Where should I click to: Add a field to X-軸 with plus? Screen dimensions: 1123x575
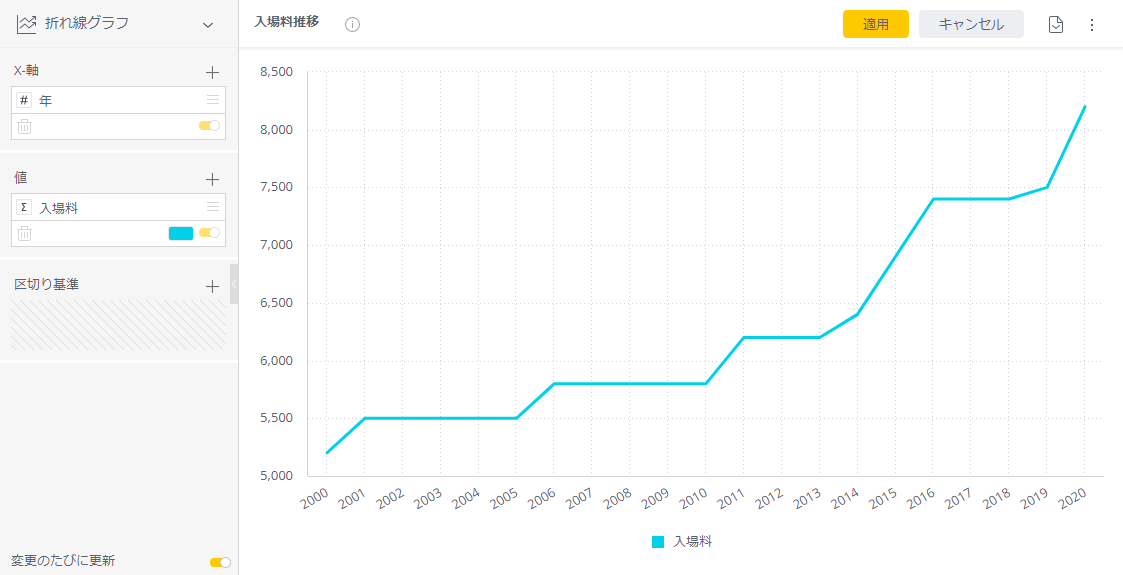tap(212, 72)
